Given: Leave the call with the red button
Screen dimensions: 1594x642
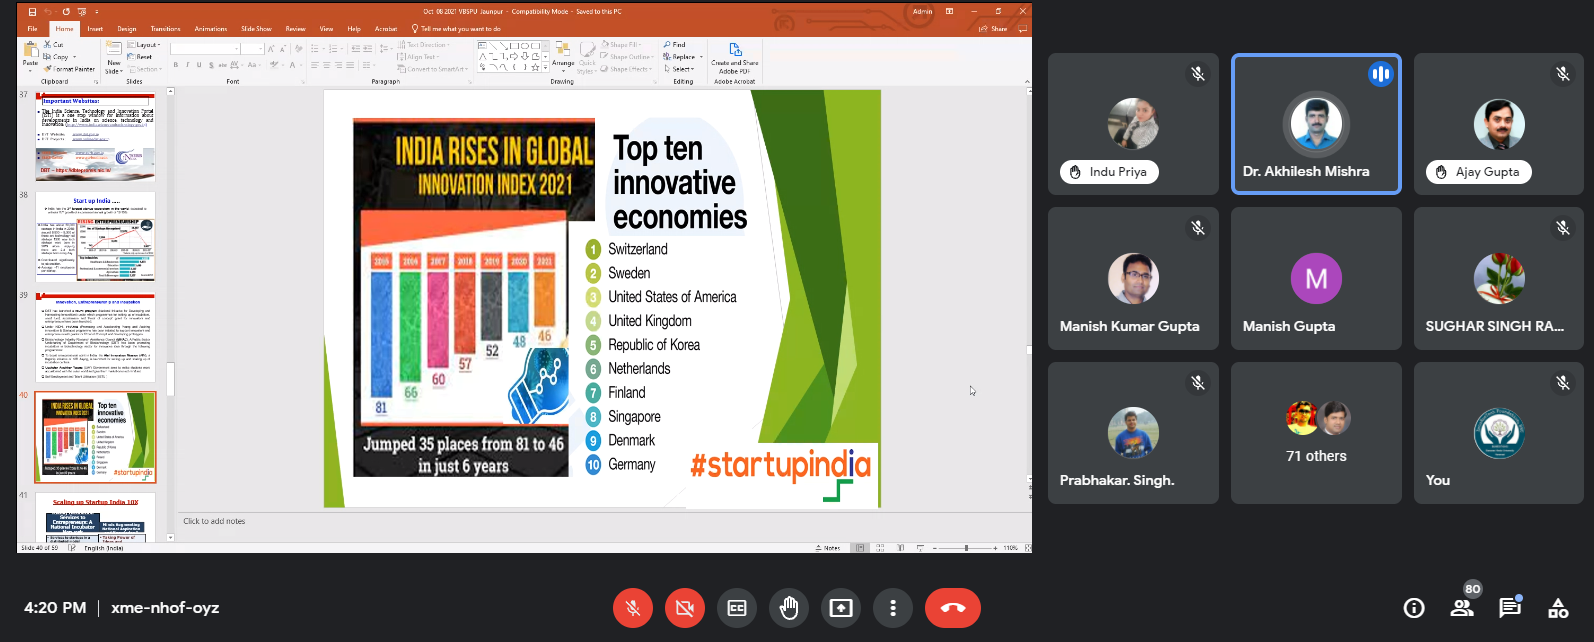Looking at the screenshot, I should tap(952, 608).
